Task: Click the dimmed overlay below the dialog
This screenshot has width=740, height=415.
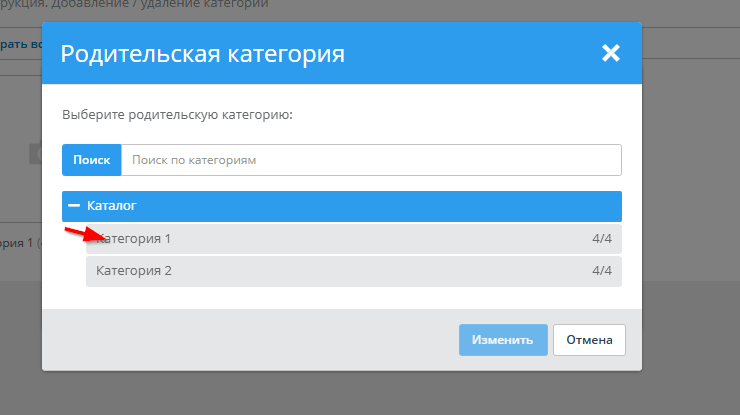Action: (370, 395)
